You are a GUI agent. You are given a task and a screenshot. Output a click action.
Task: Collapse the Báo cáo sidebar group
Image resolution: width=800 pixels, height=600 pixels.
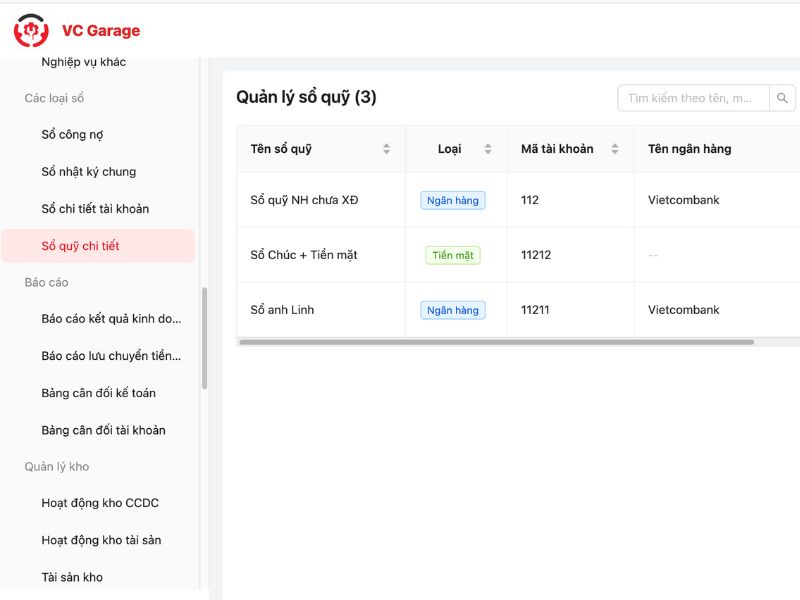click(46, 283)
